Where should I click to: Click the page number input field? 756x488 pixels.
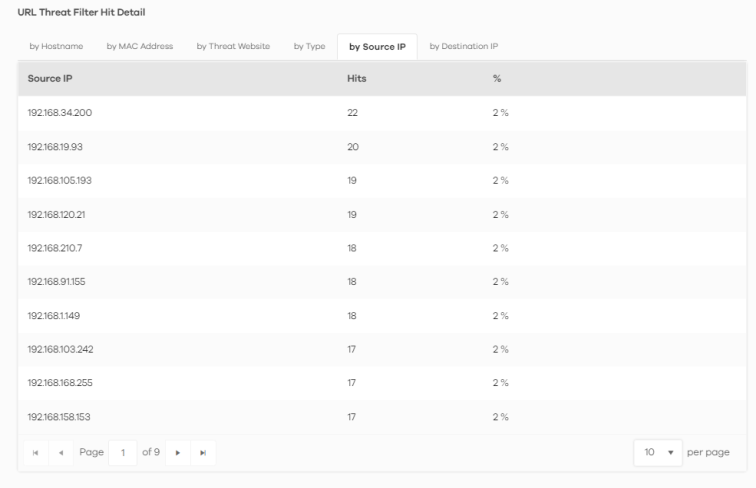[123, 453]
